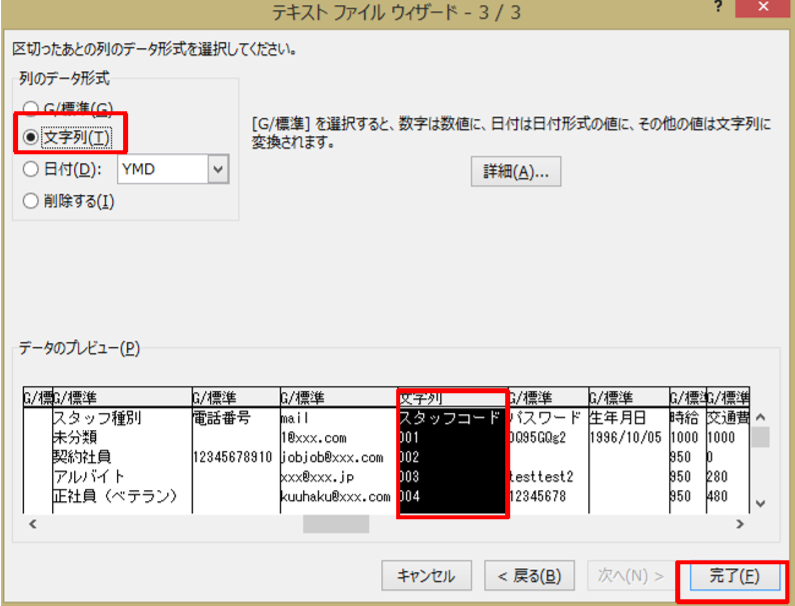This screenshot has height=606, width=795.
Task: Open advanced settings with 詳細(A)... button
Action: pos(516,171)
